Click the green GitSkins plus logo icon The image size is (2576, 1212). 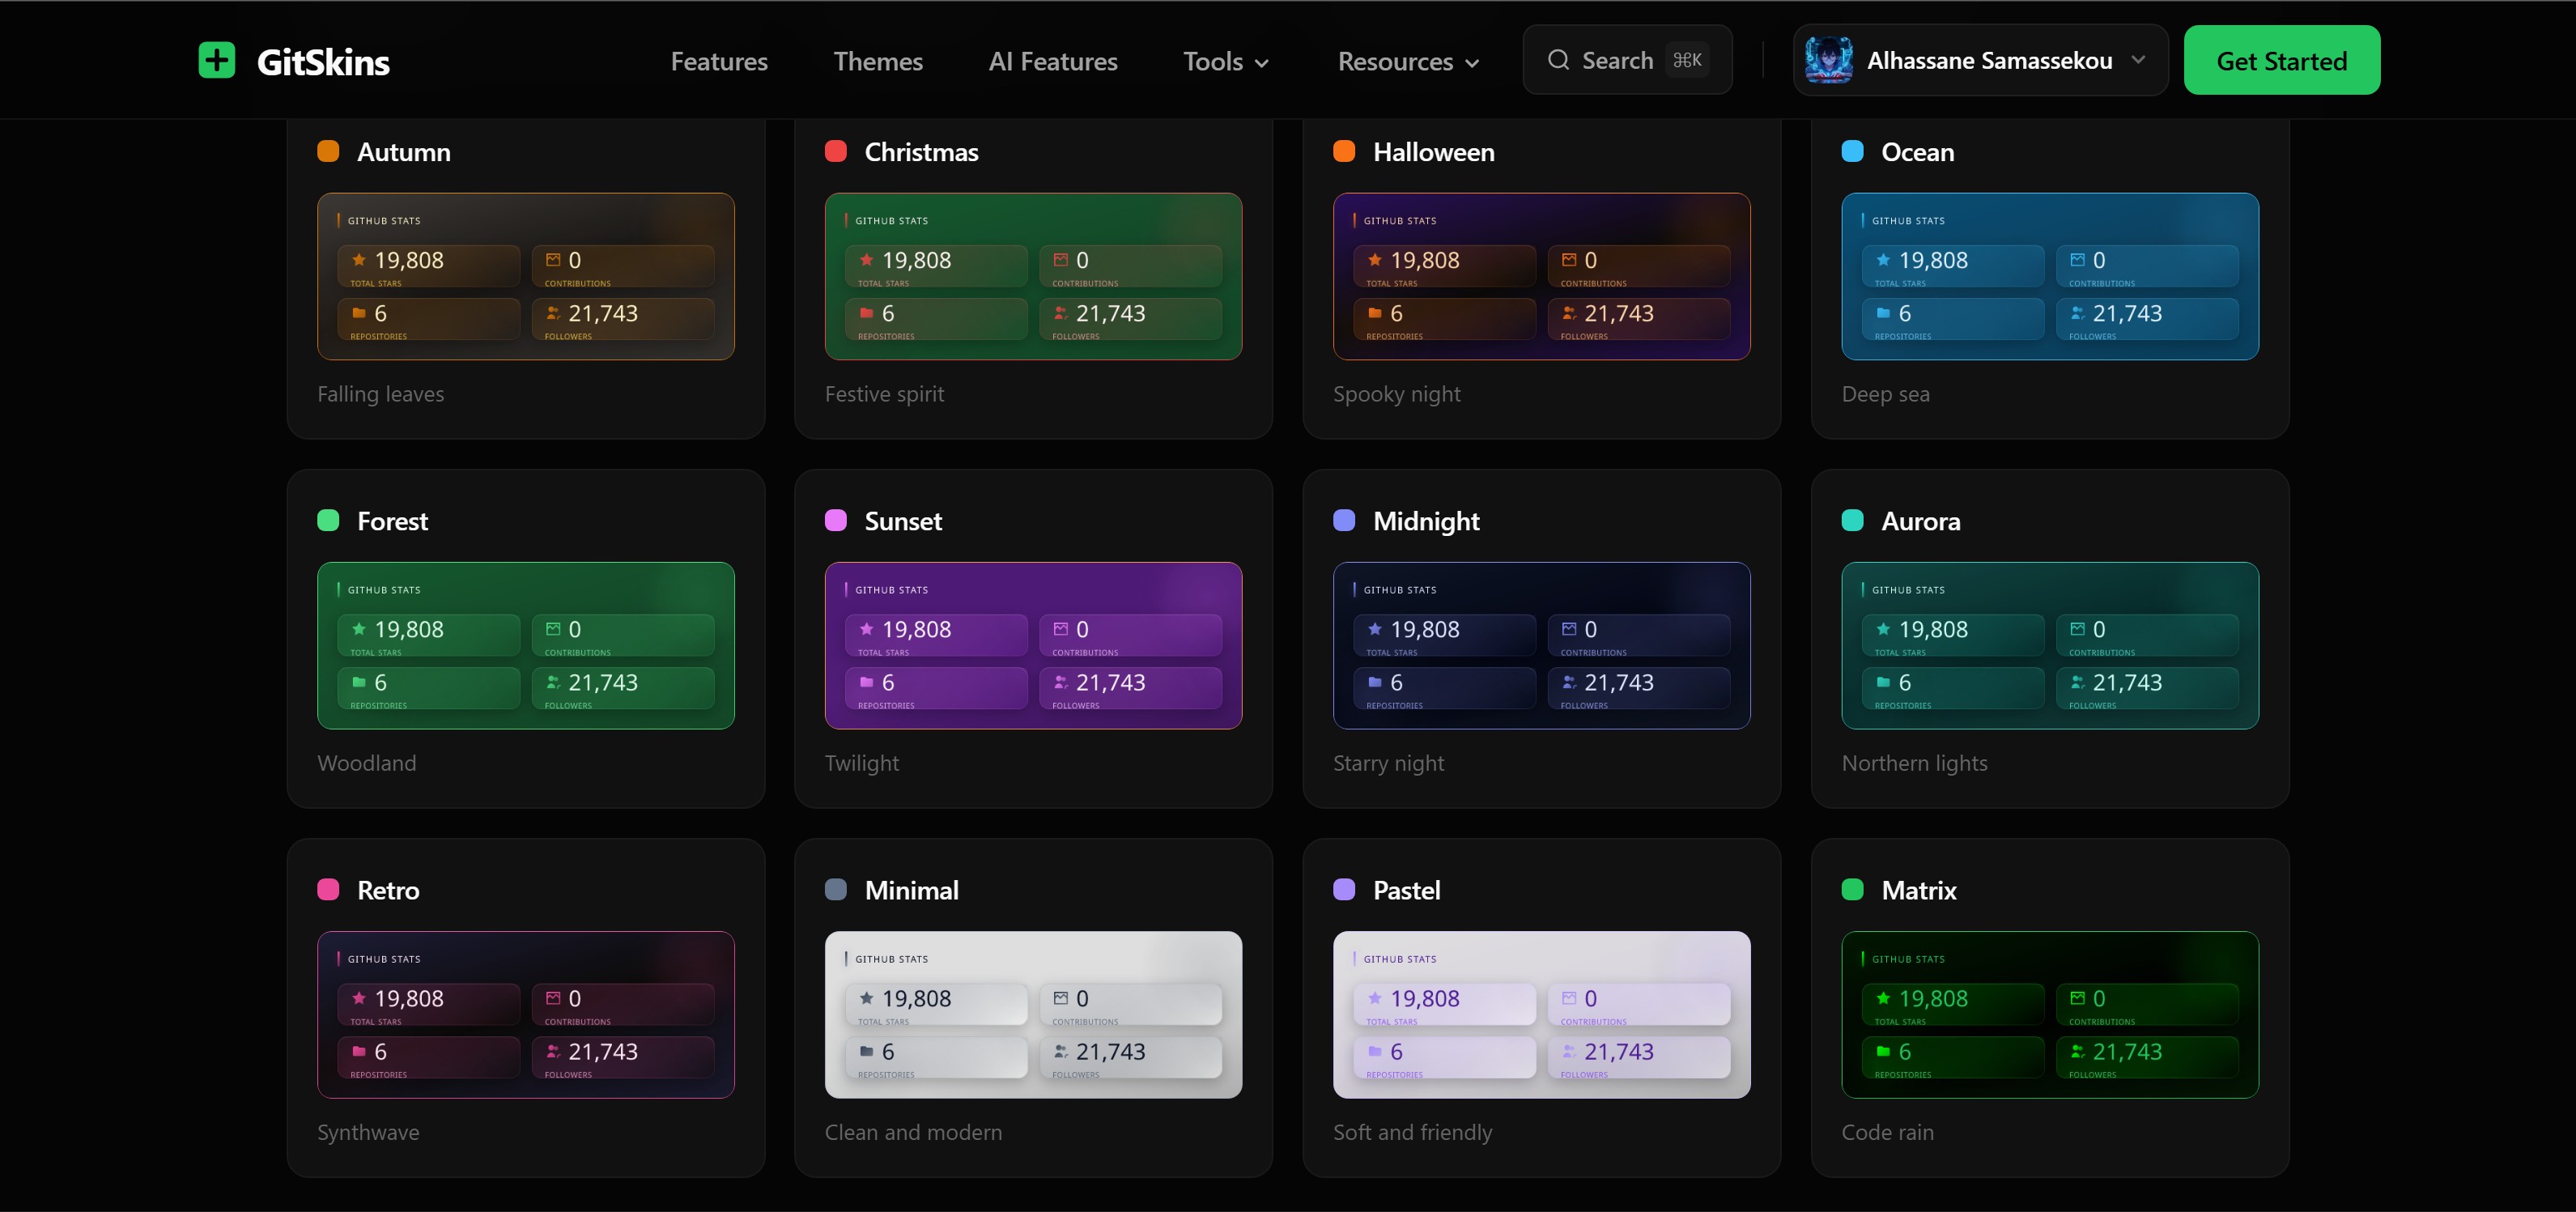click(x=216, y=60)
